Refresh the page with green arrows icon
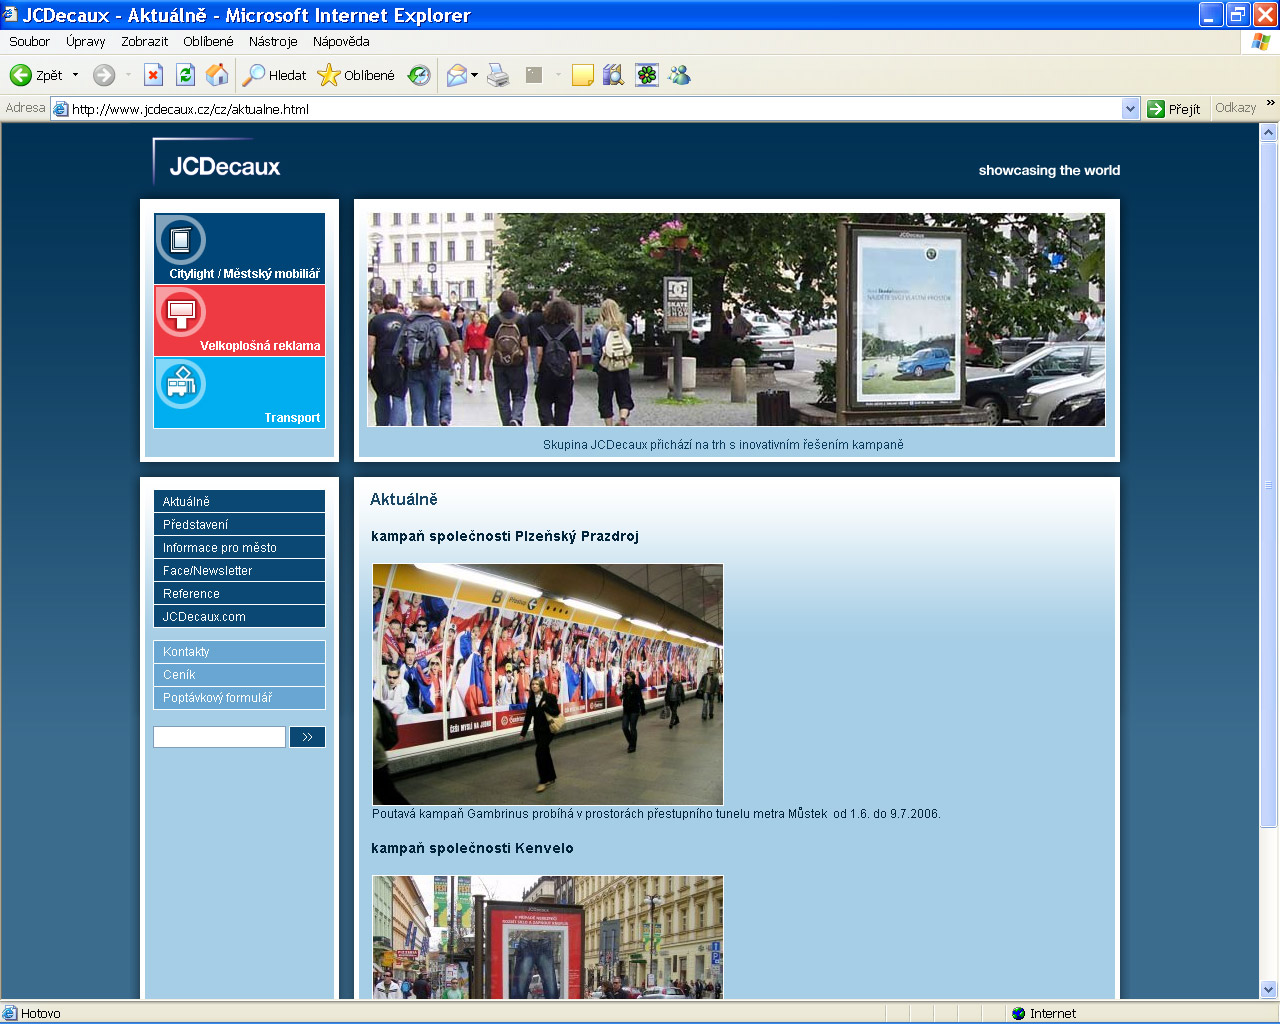 coord(185,75)
